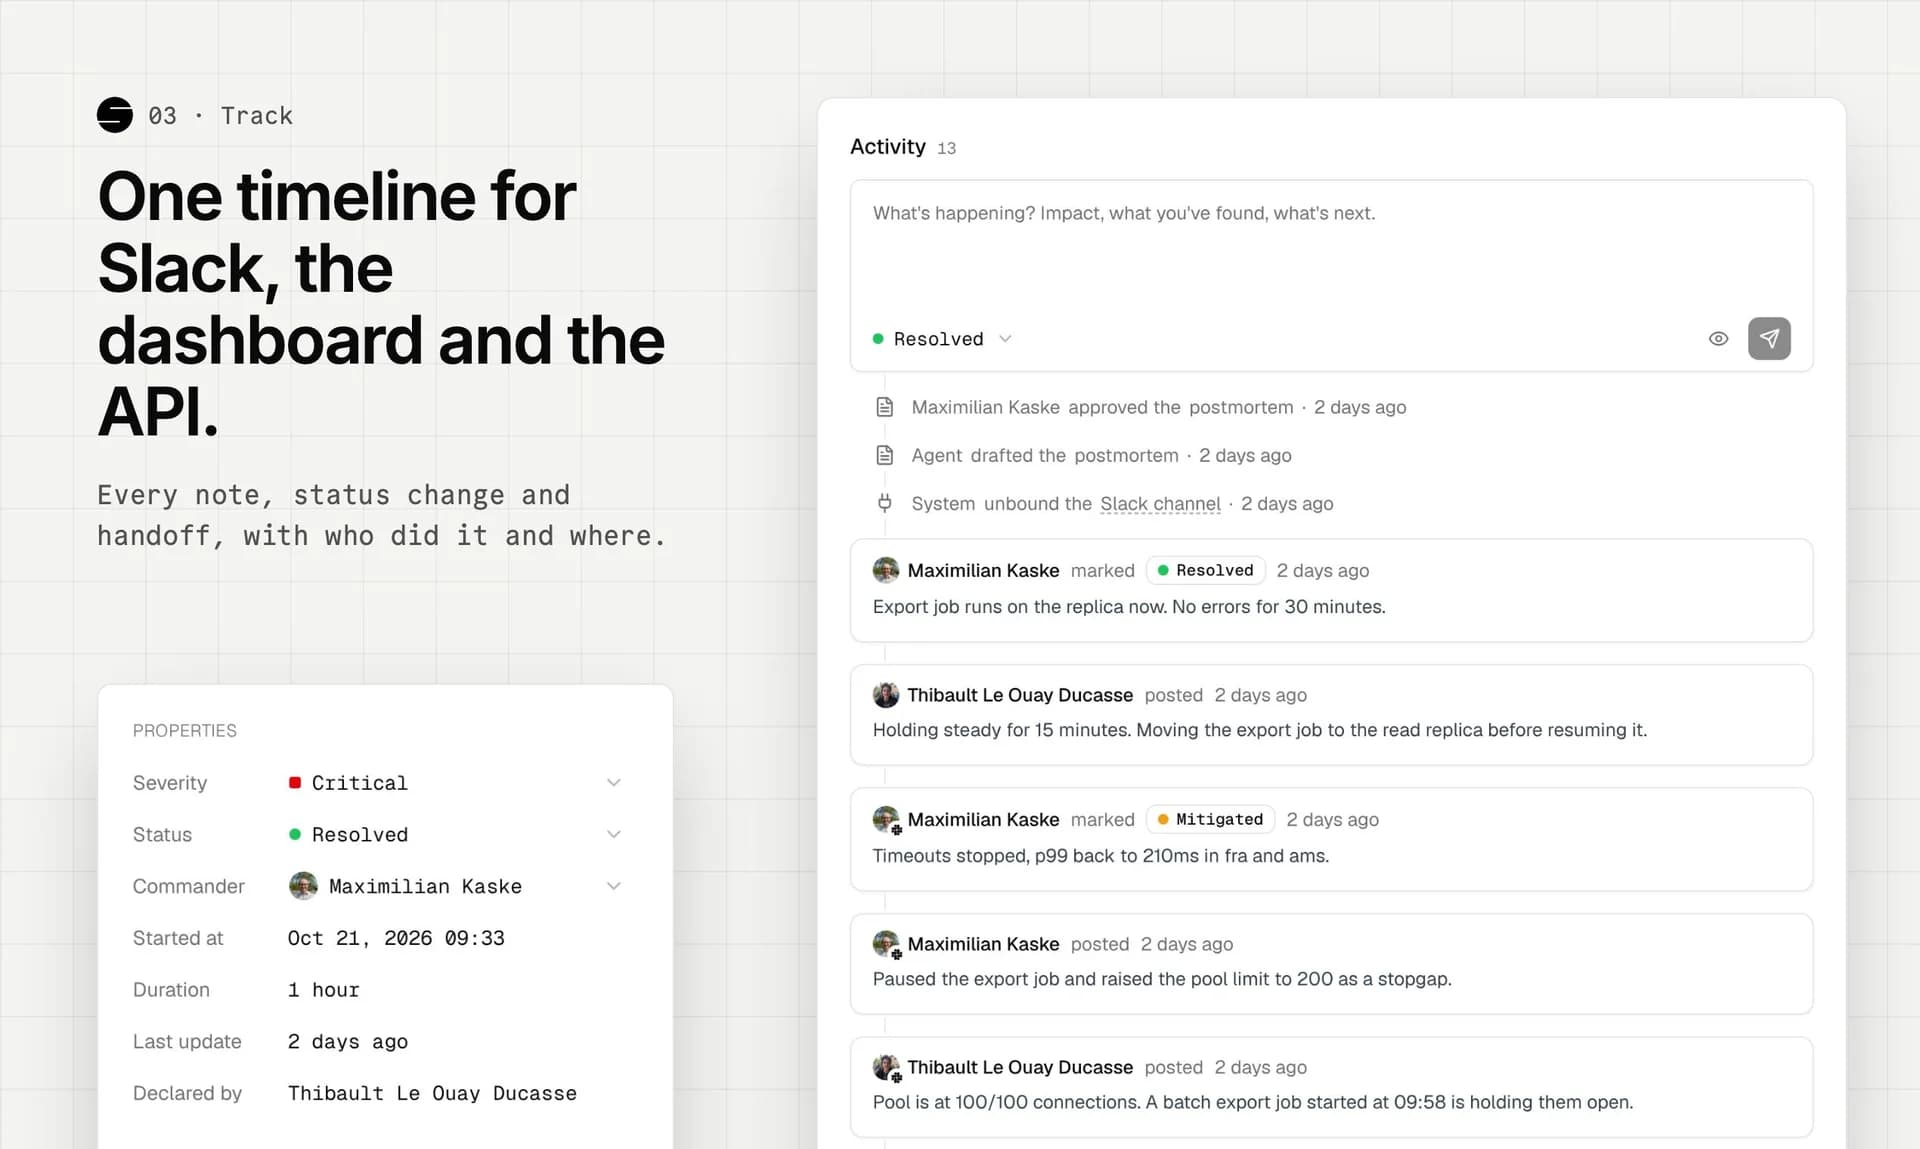Click Last update value 2 days ago

tap(348, 1042)
